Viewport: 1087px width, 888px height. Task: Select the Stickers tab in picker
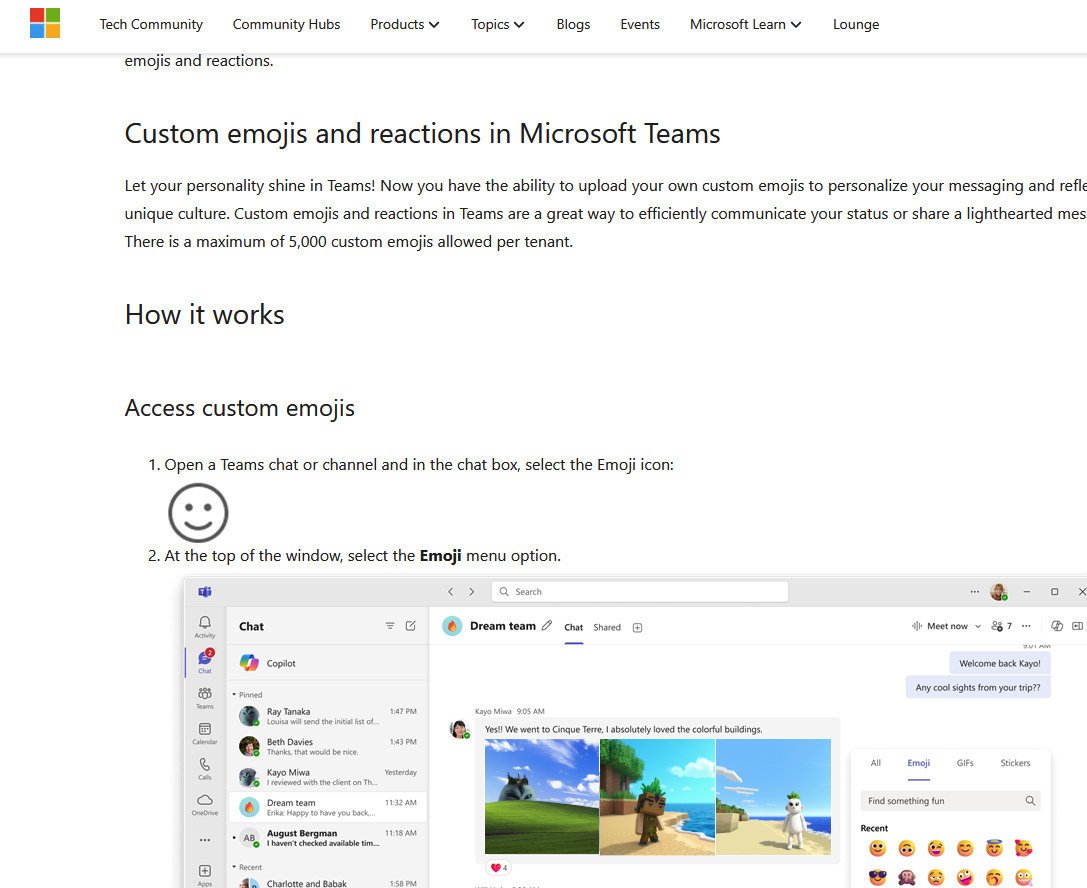1015,763
